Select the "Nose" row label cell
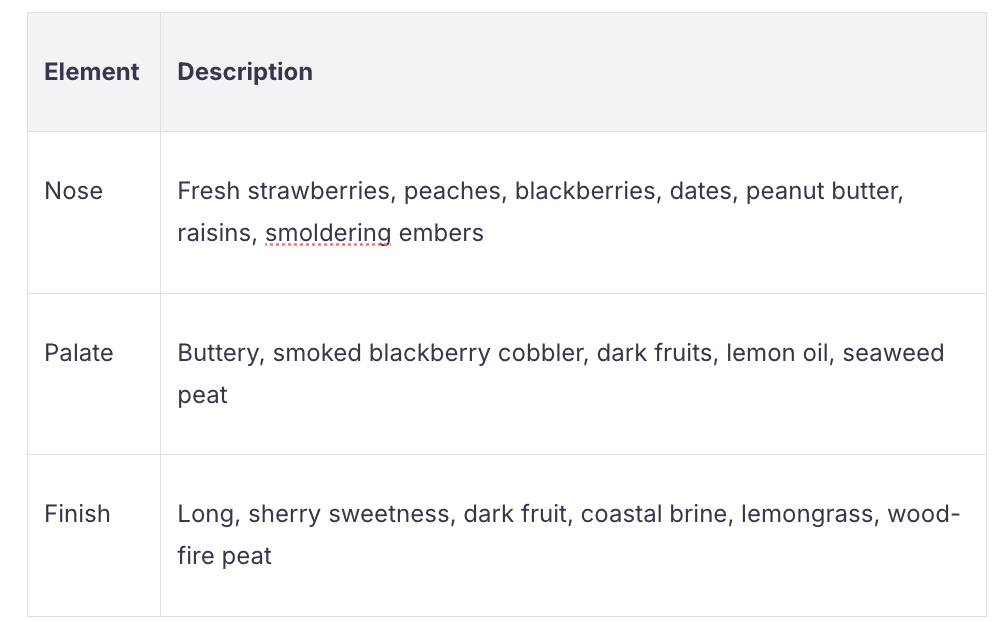Viewport: 998px width, 622px height. 74,191
